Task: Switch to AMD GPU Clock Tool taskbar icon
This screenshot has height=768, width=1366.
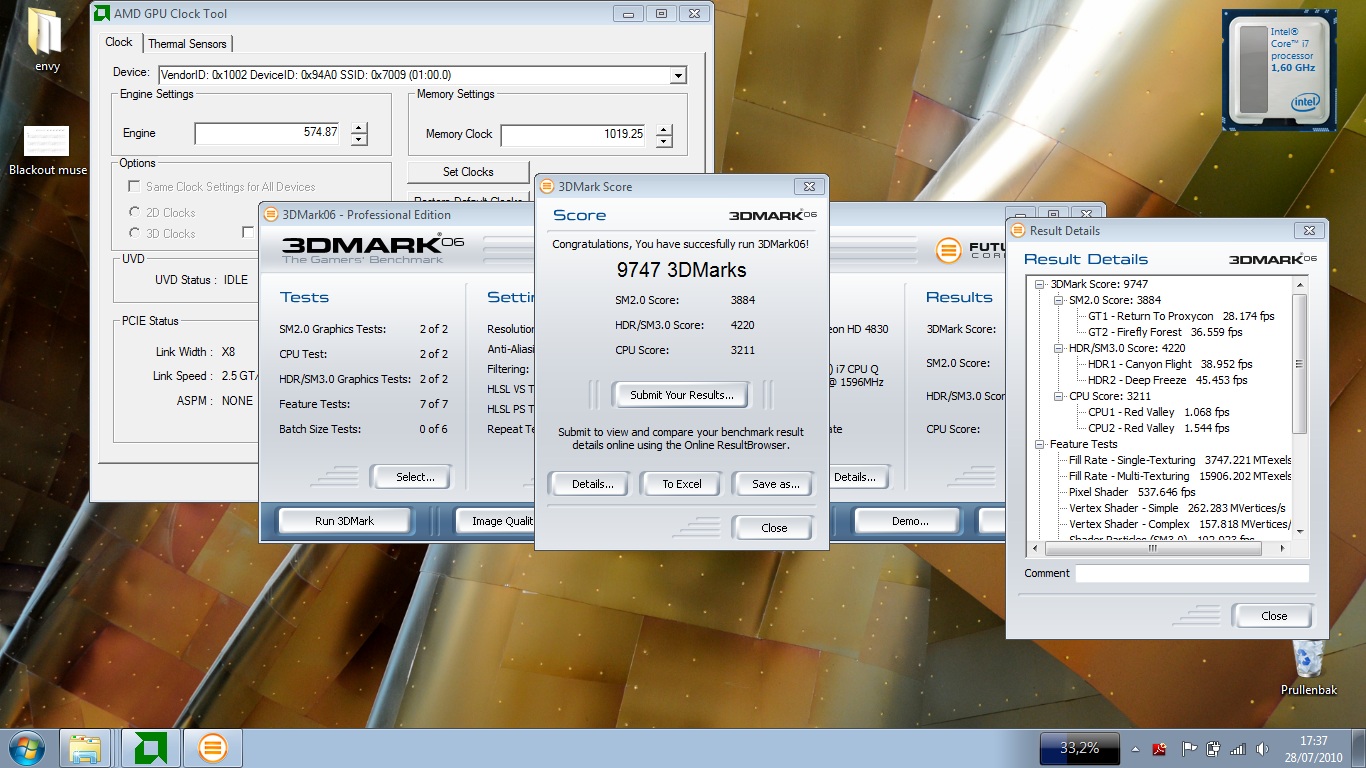Action: click(x=151, y=748)
